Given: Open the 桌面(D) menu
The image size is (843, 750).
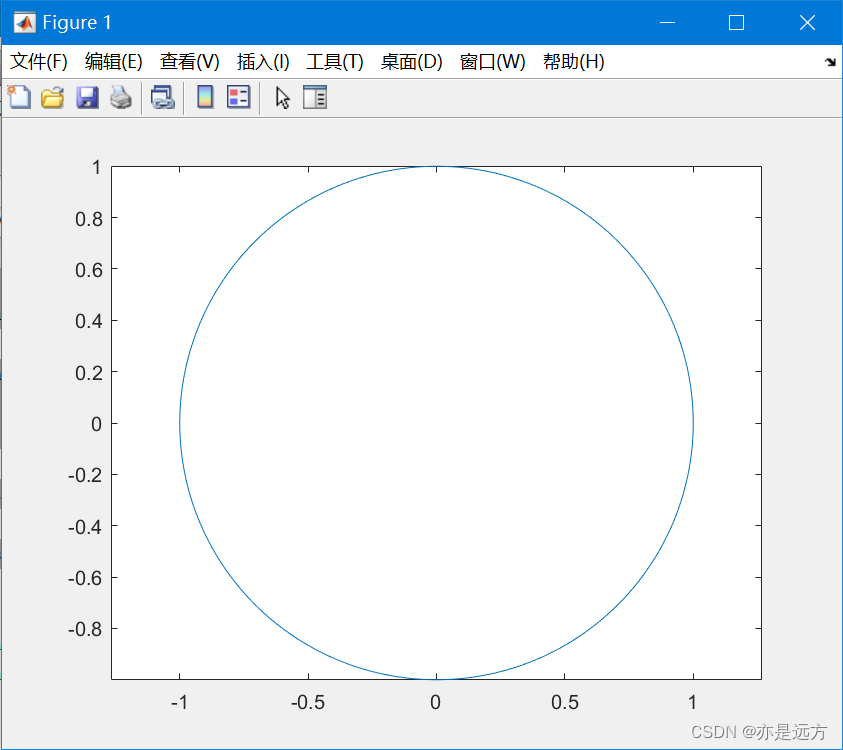Looking at the screenshot, I should [411, 62].
